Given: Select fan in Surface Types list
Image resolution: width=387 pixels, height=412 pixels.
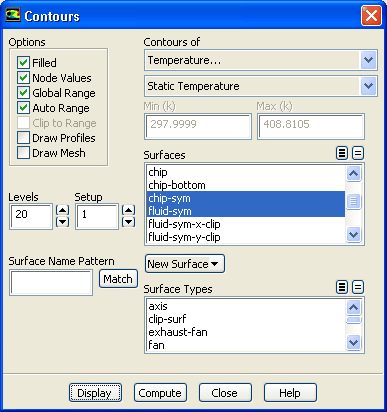Looking at the screenshot, I should click(246, 345).
